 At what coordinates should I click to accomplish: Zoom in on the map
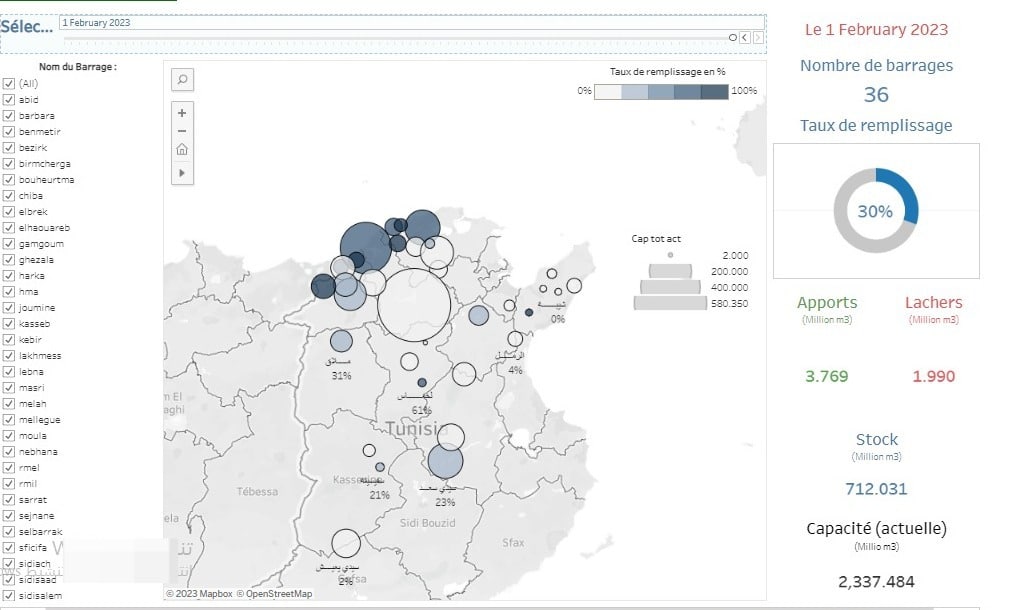point(182,113)
